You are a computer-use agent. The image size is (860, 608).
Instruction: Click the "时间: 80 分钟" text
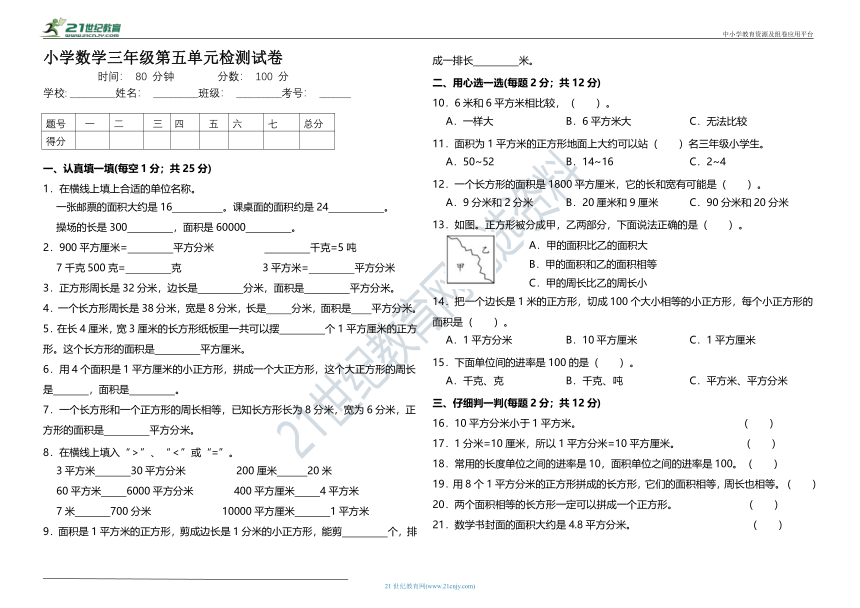pos(136,77)
